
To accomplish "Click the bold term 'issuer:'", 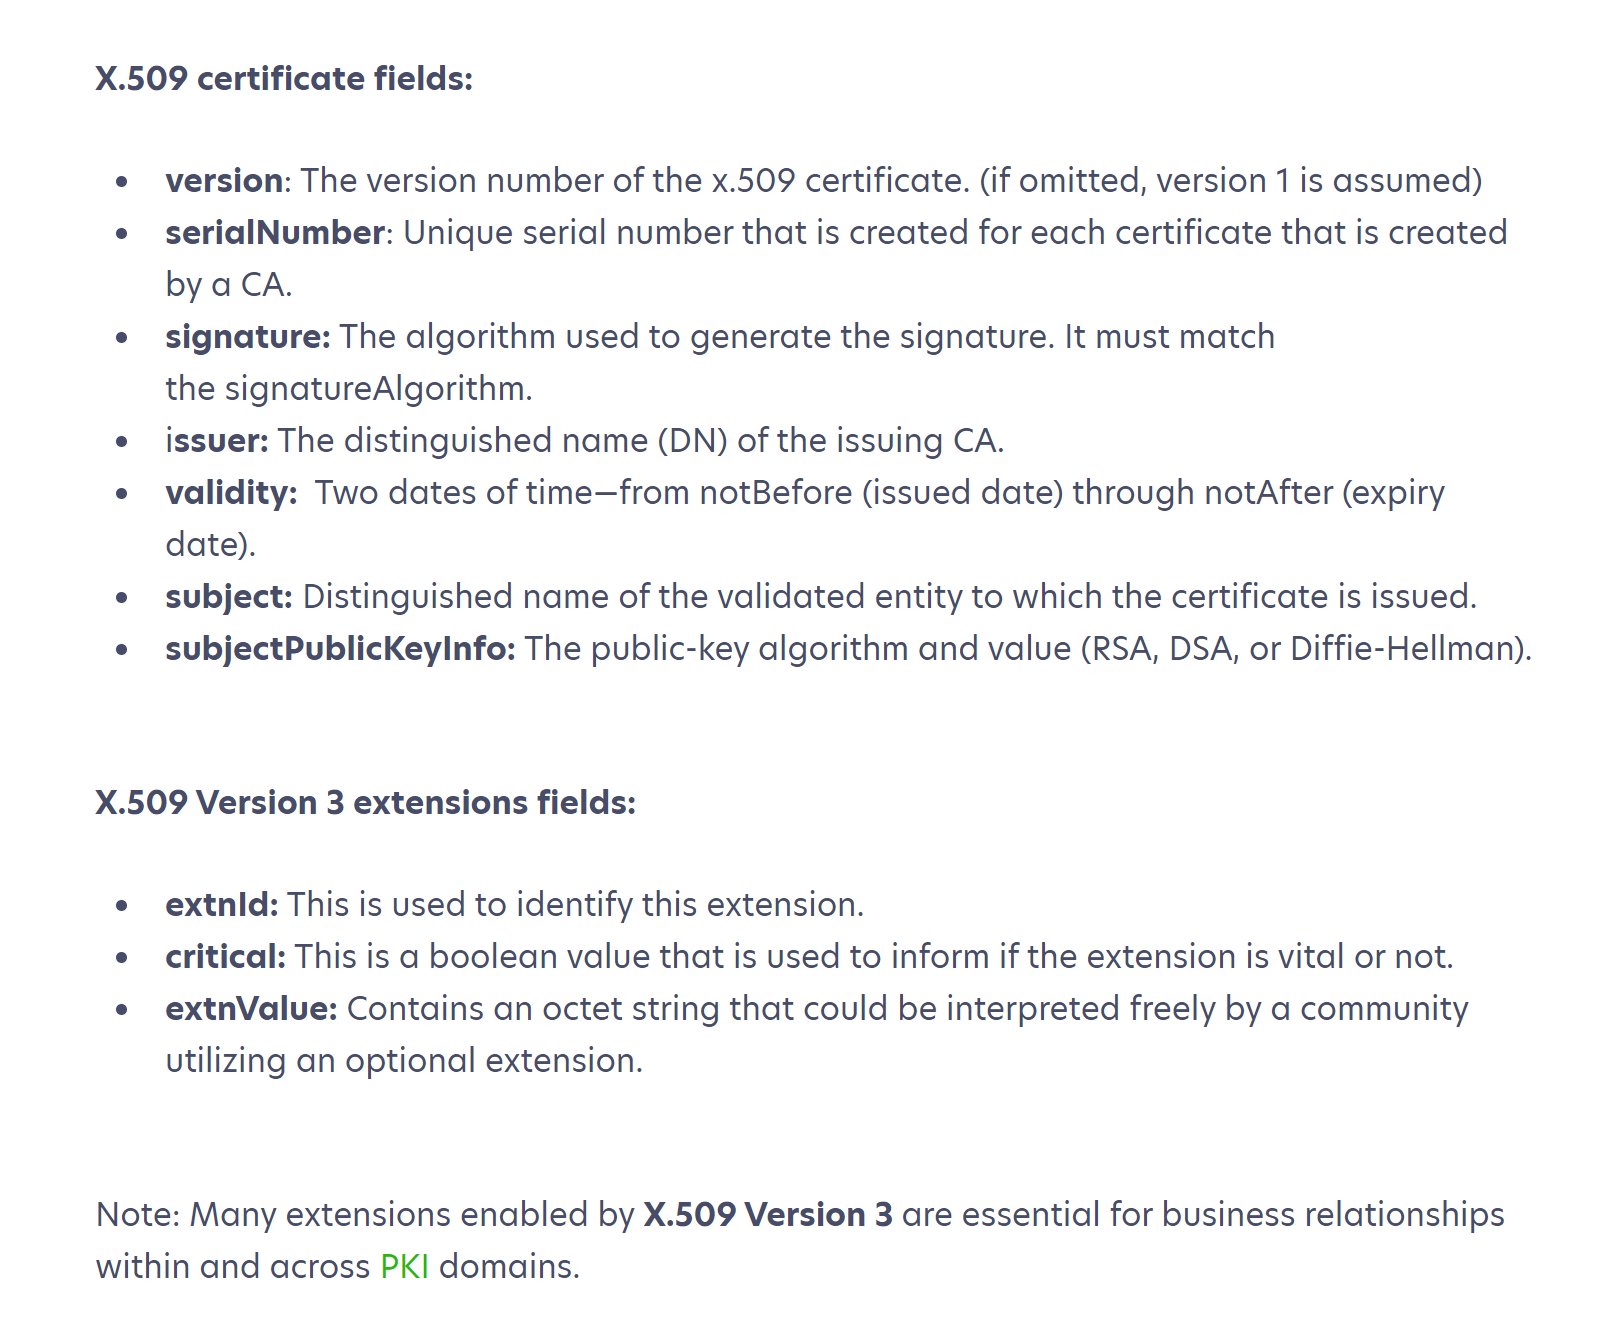I will (217, 440).
